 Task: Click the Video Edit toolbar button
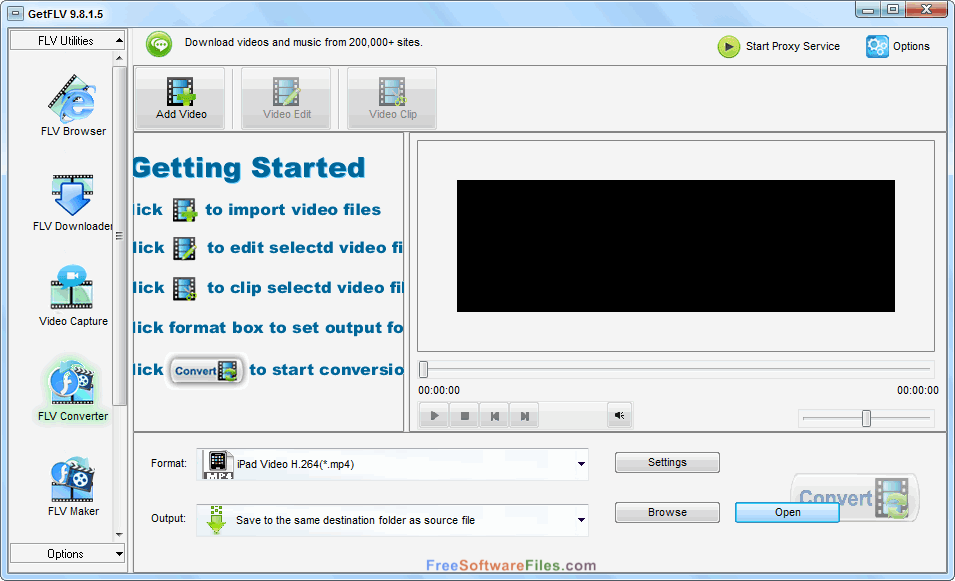pos(286,98)
